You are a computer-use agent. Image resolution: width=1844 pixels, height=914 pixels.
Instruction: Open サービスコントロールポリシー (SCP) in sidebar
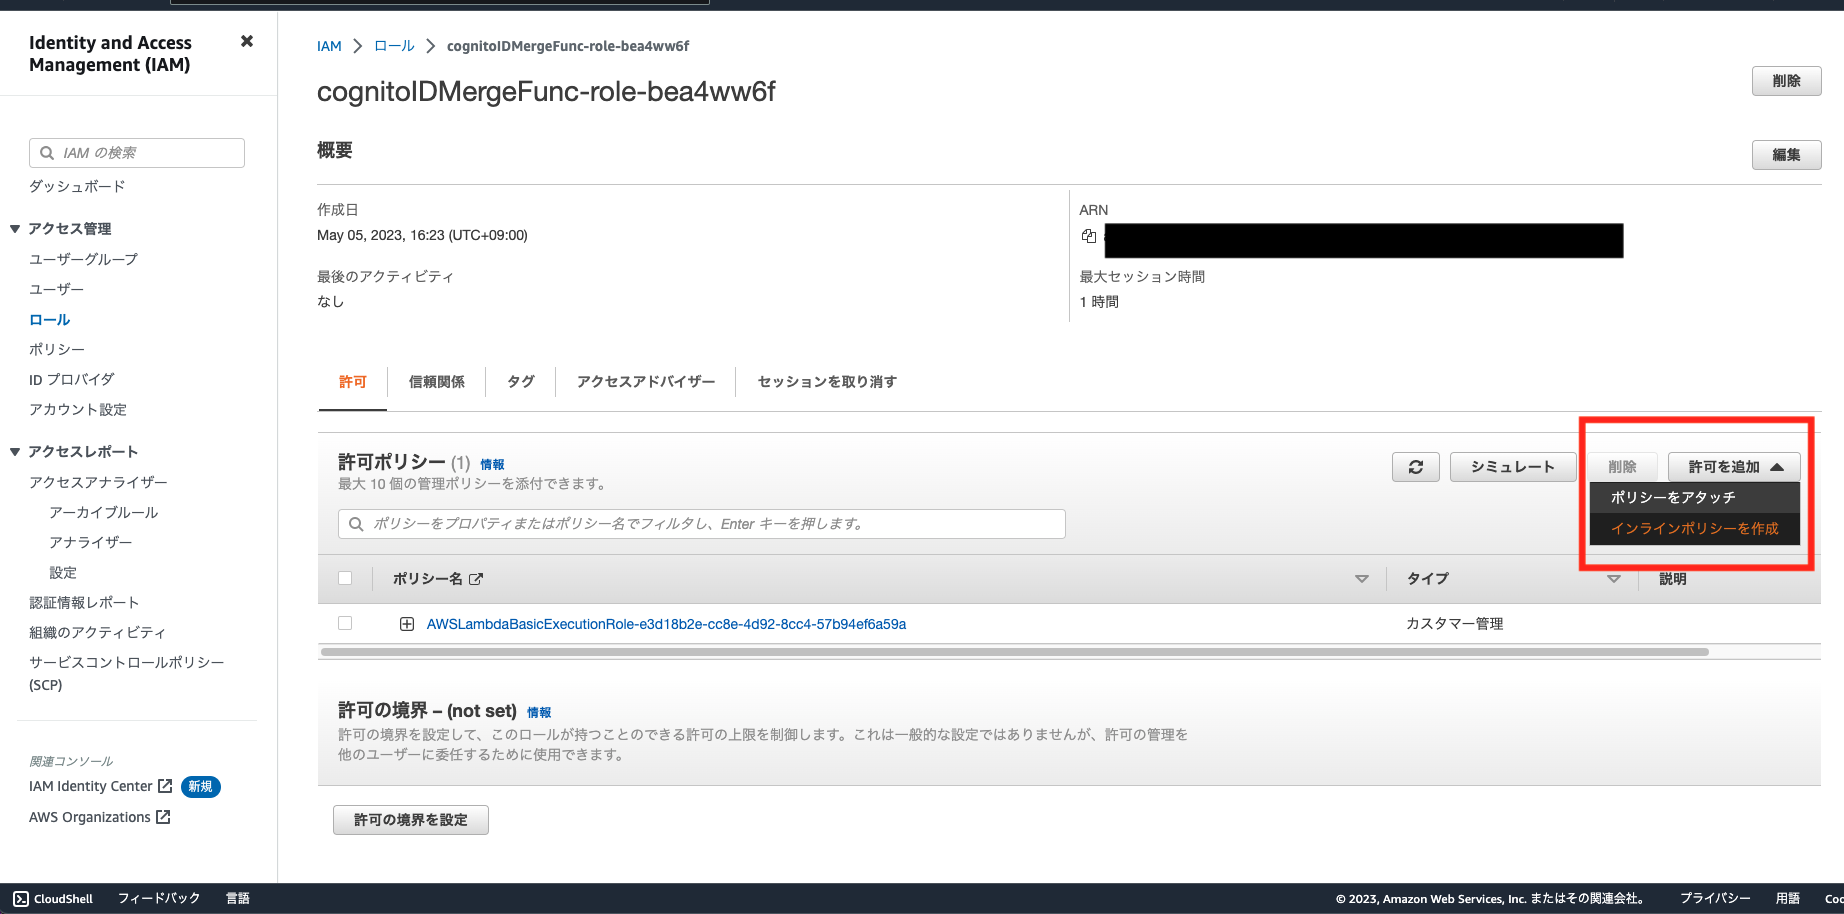click(126, 673)
